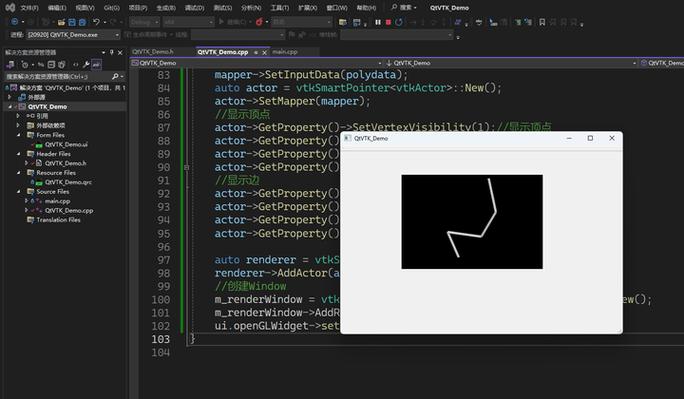
Task: Click the Pause debugging button
Action: [x=378, y=22]
